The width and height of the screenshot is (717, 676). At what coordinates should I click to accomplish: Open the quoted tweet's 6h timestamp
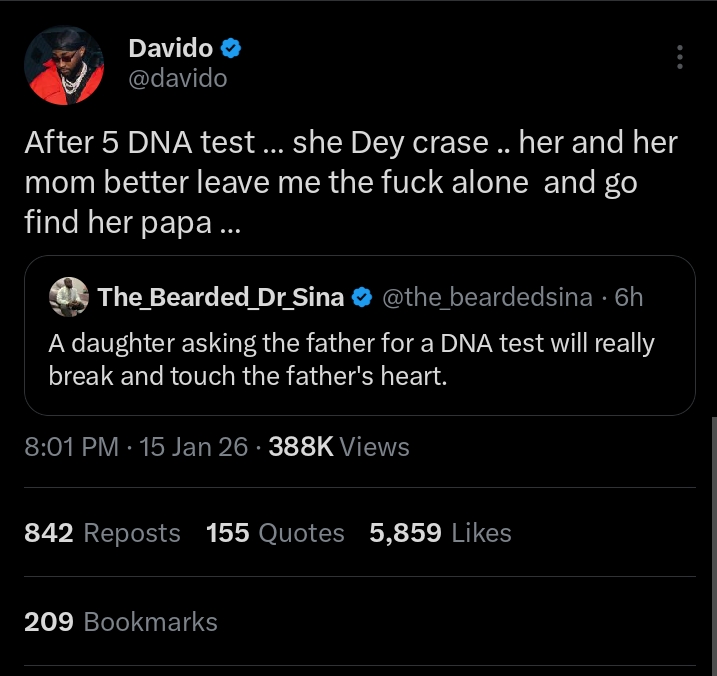tap(629, 297)
